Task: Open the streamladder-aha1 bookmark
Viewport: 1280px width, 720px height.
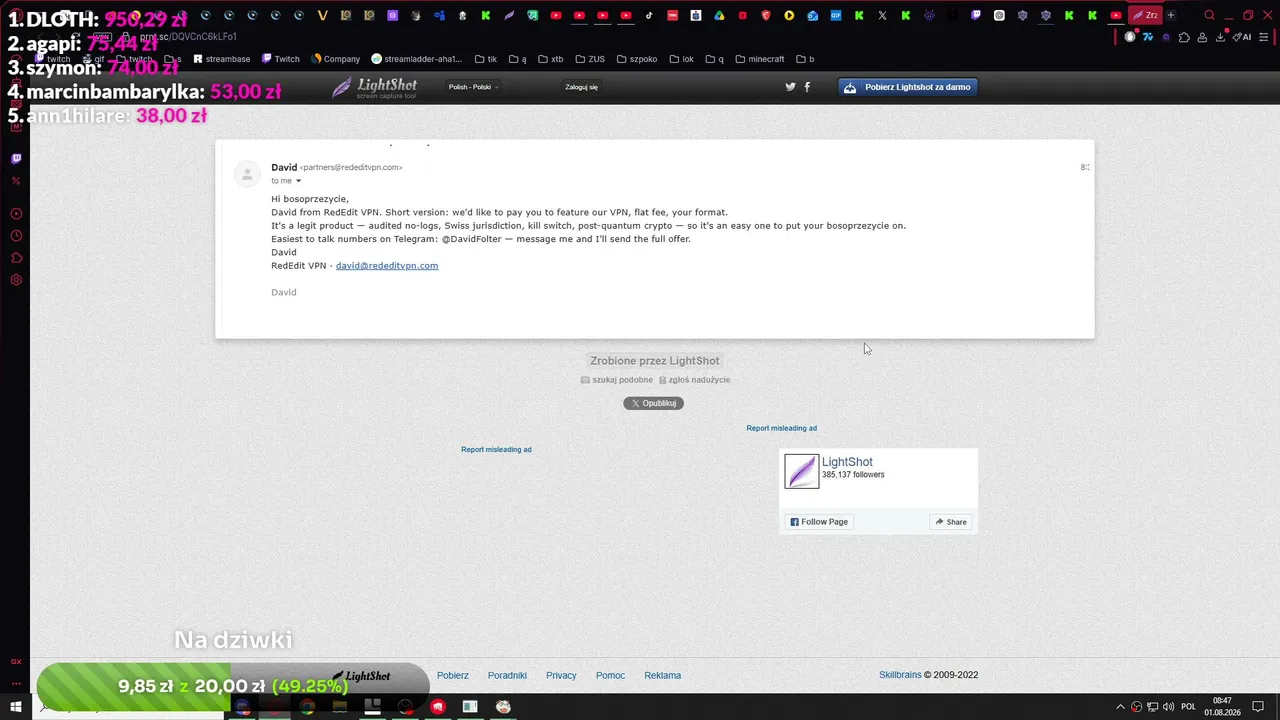Action: [417, 59]
